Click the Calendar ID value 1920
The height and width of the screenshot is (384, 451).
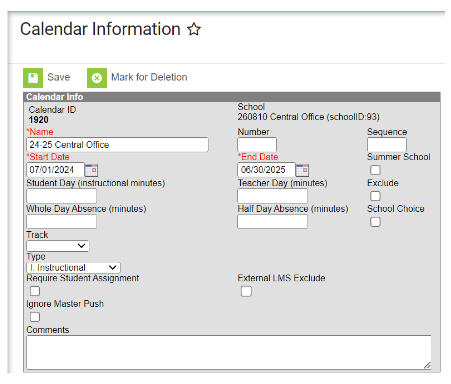click(x=38, y=120)
